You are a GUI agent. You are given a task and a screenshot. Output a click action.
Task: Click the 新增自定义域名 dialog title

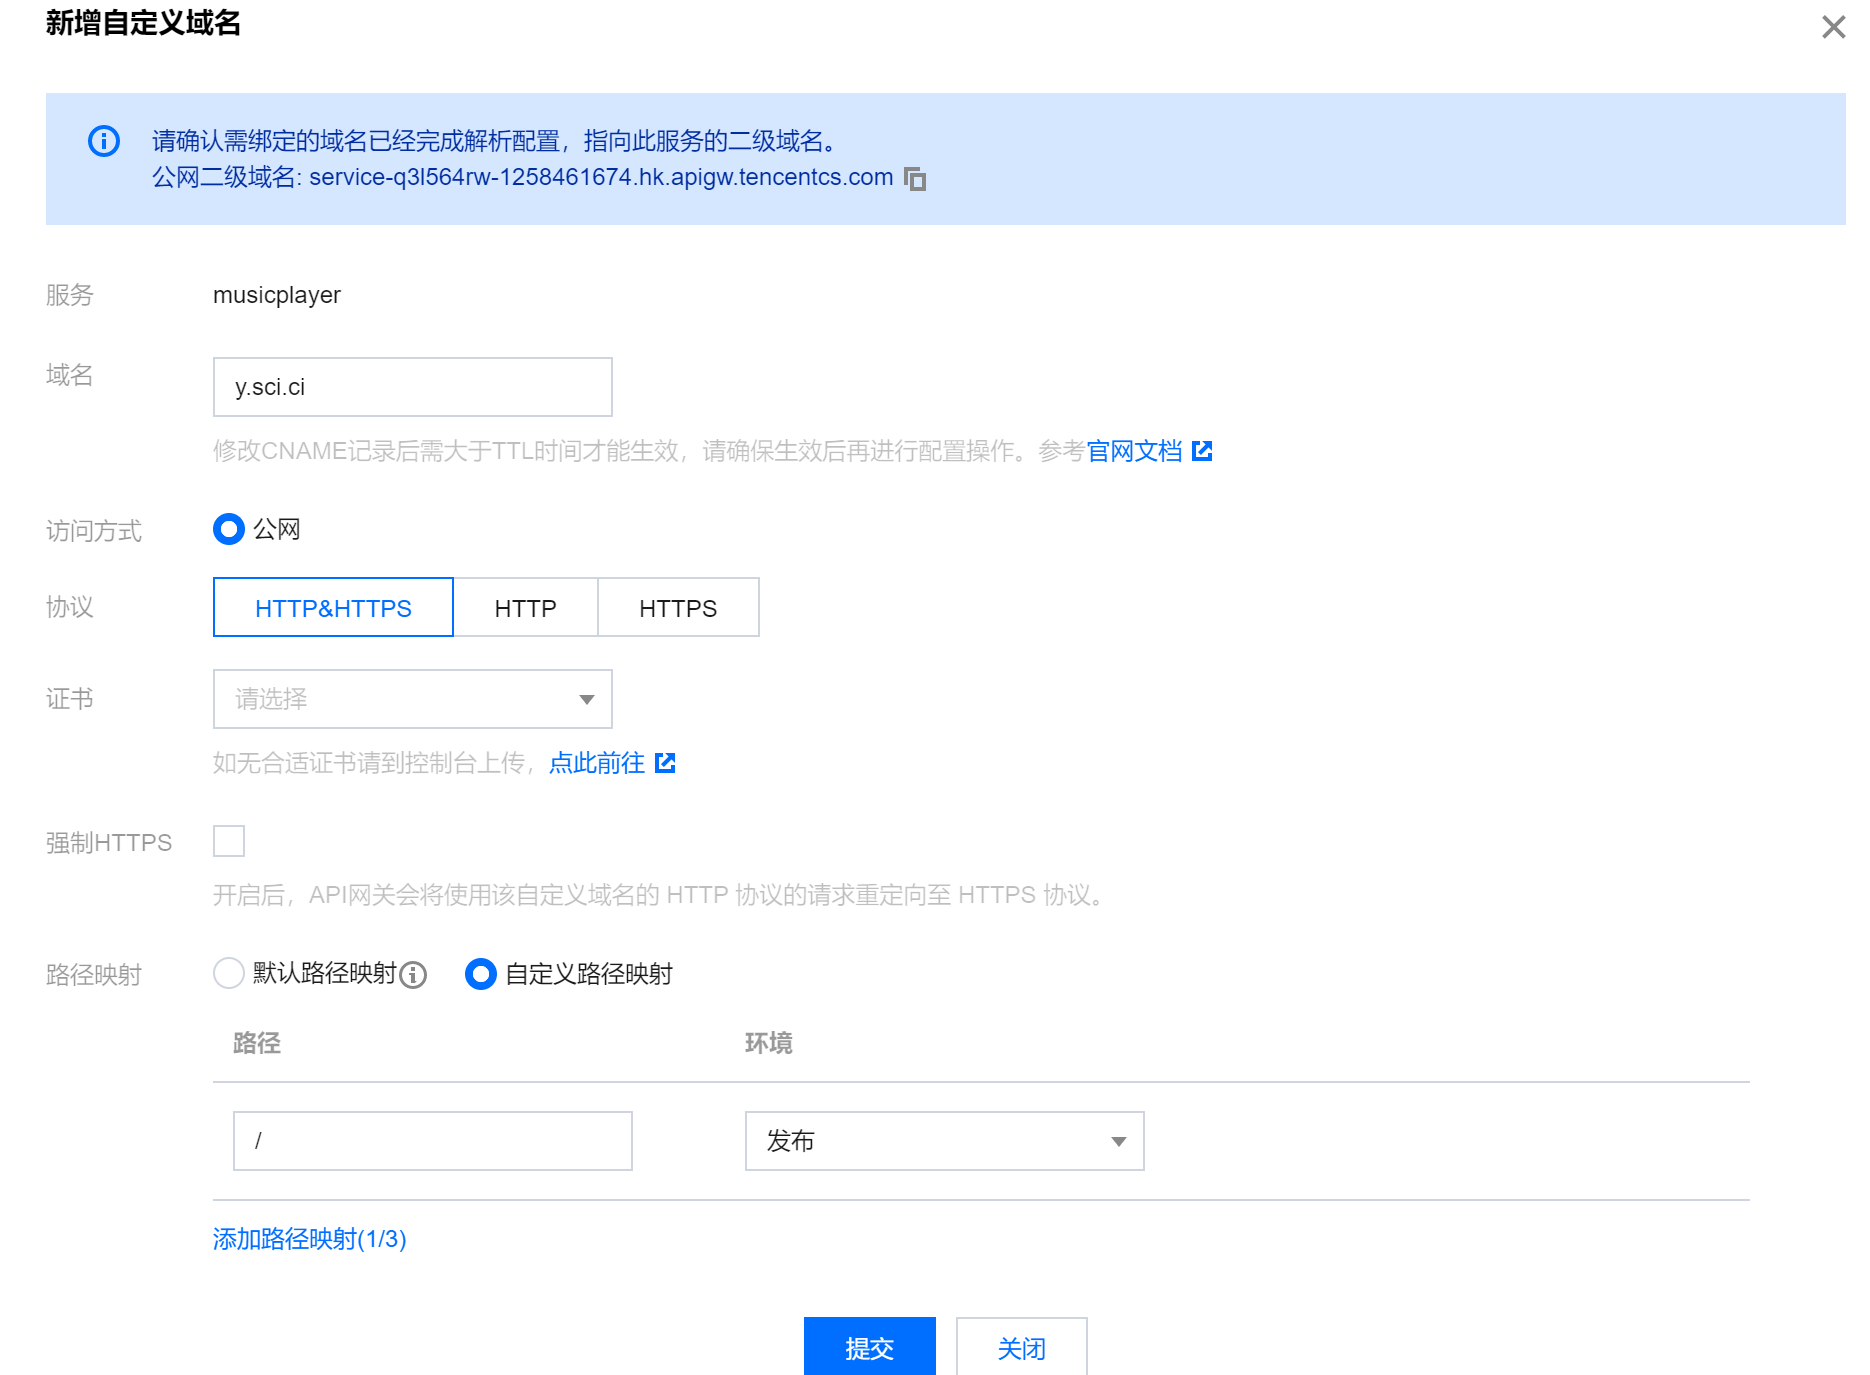pos(143,23)
